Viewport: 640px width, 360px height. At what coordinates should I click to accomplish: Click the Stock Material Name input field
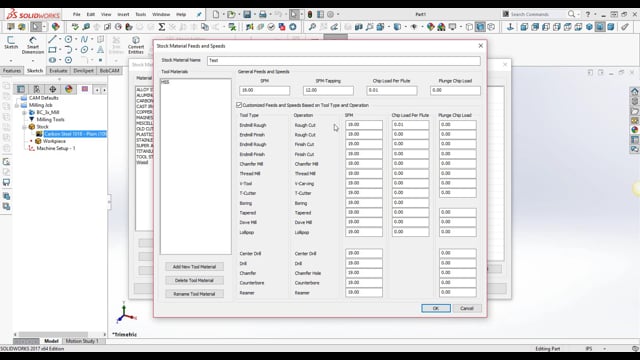[344, 60]
